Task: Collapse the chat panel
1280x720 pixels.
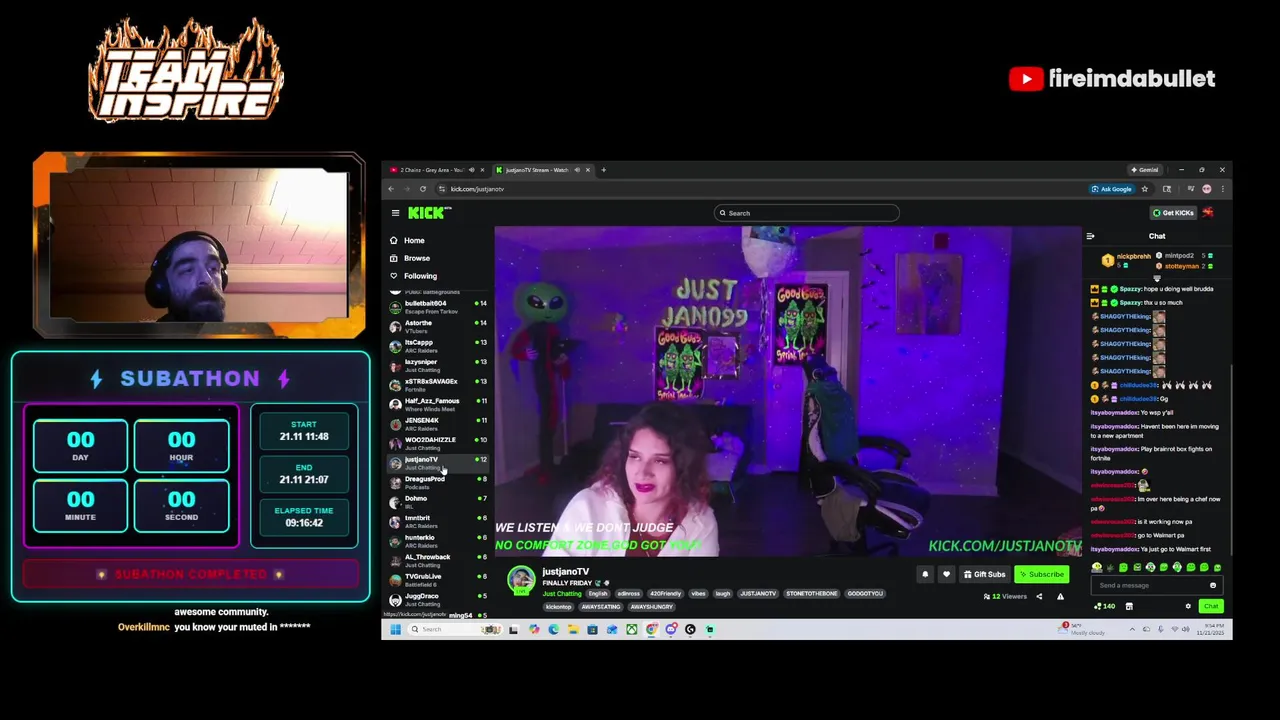Action: [x=1090, y=236]
